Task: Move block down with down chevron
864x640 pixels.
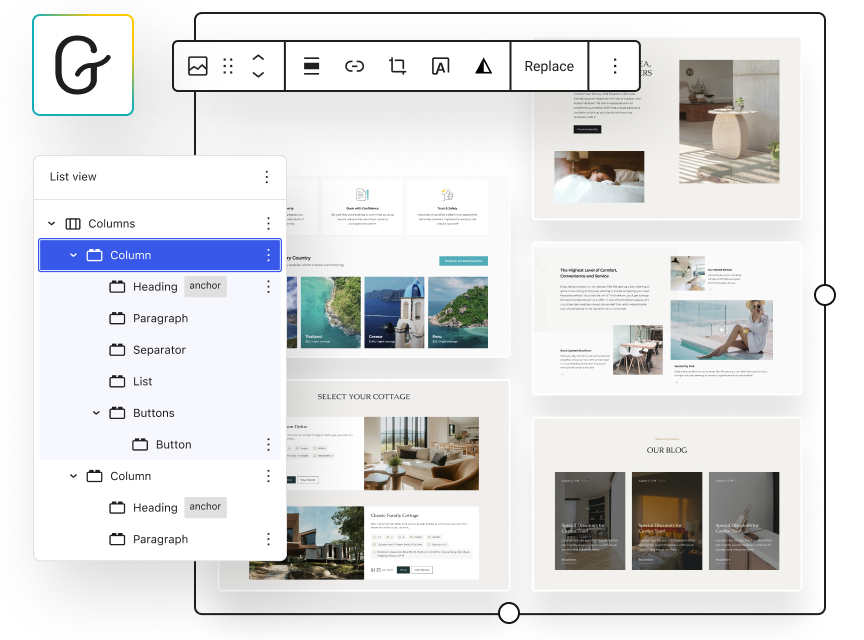Action: [258, 75]
